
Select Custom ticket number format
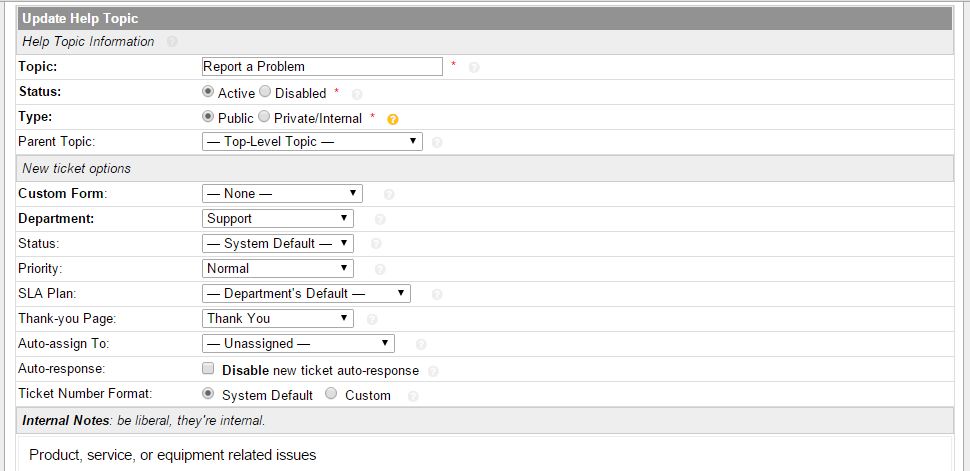331,394
